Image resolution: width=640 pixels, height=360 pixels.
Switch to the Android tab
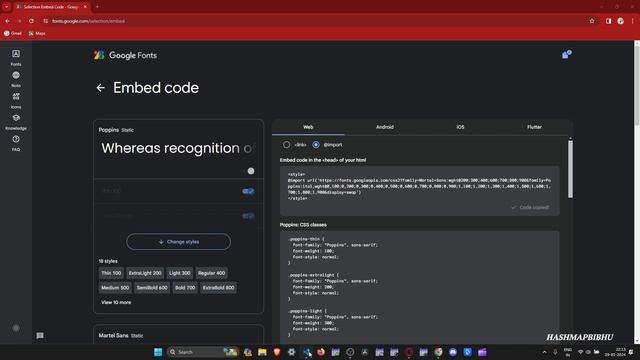385,127
